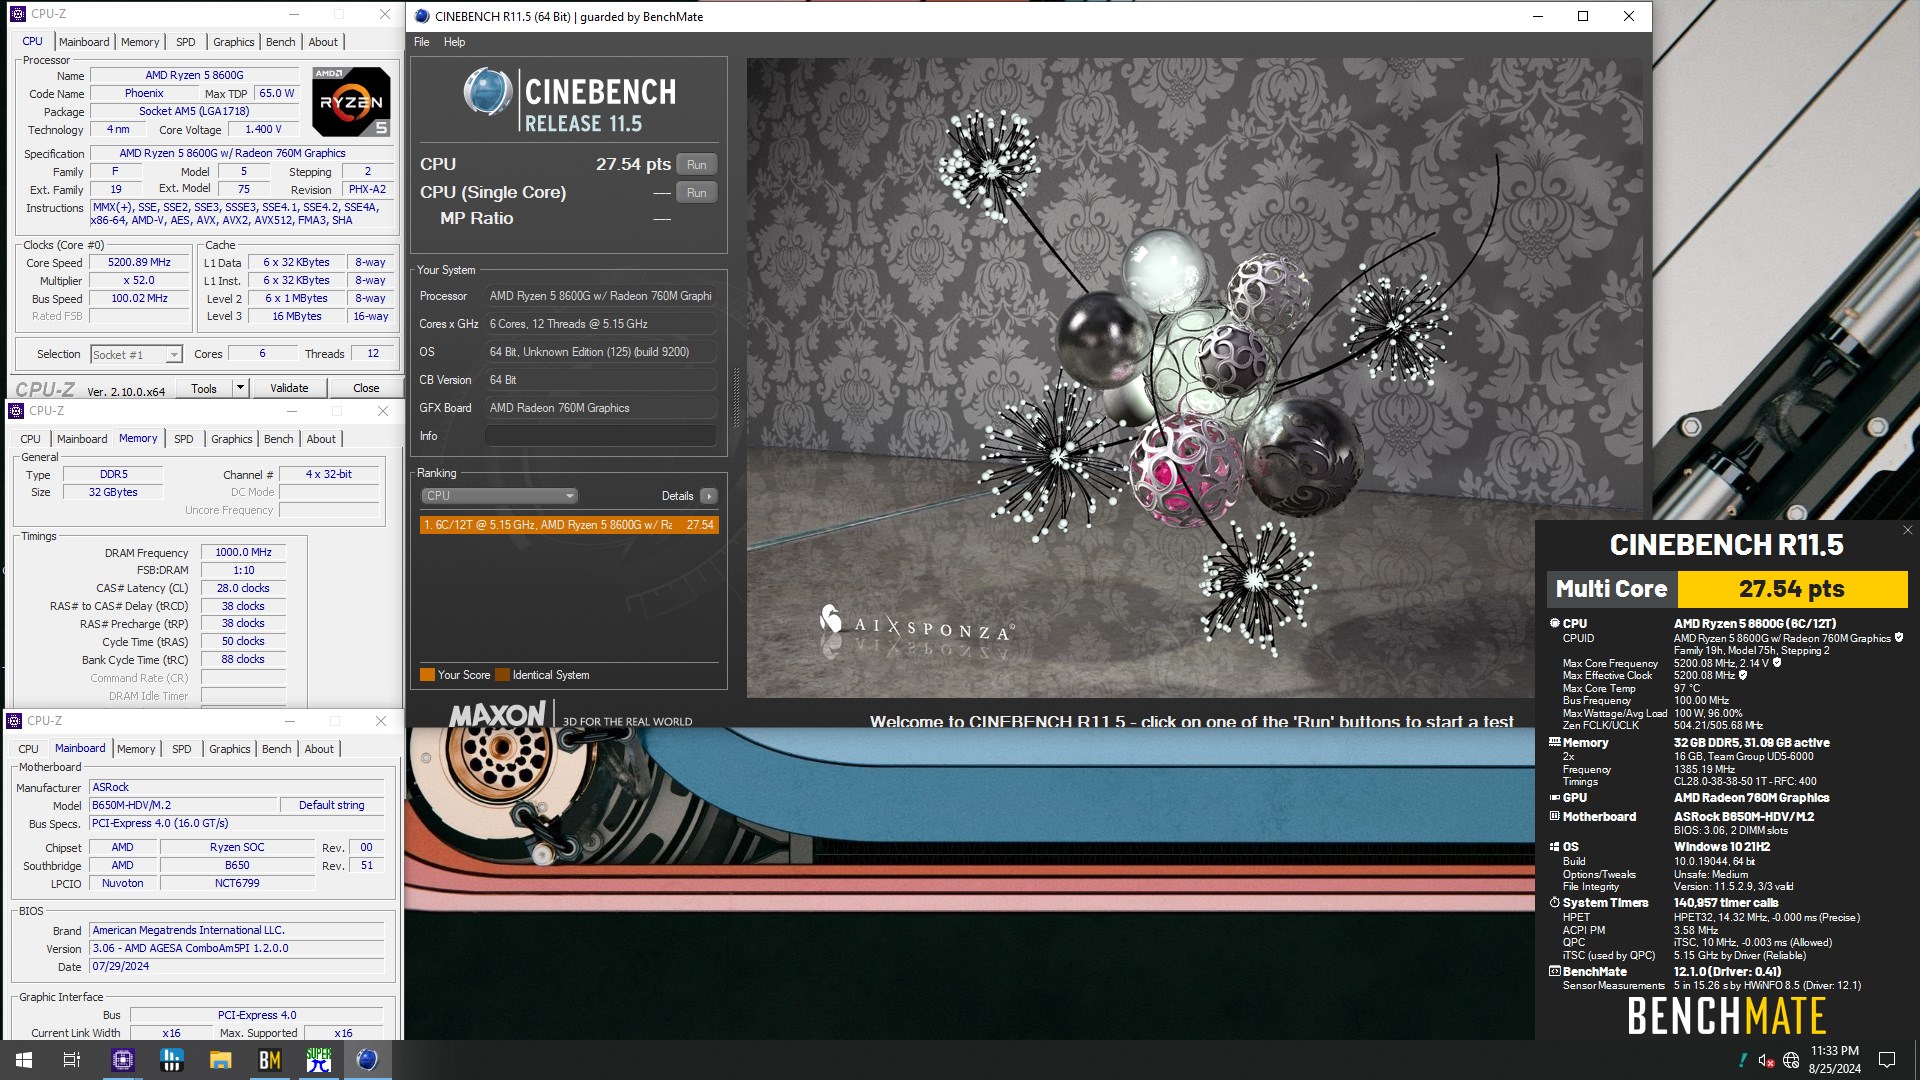Click the CPU section icon in BenchMate panel
This screenshot has height=1080, width=1920.
[x=1554, y=623]
